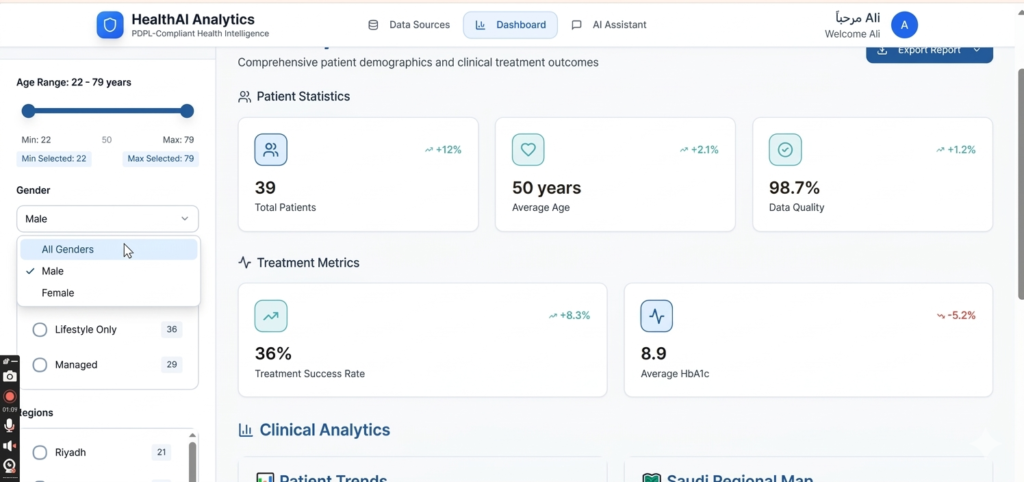This screenshot has width=1024, height=482.
Task: Click the Data Sources database icon
Action: [374, 25]
